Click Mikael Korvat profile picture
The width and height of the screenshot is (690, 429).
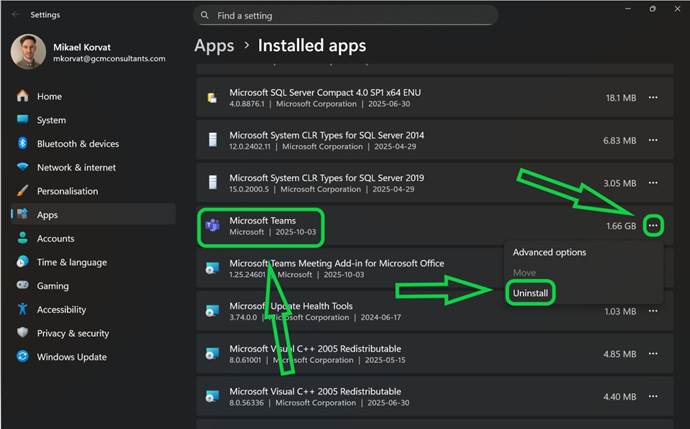(x=28, y=52)
